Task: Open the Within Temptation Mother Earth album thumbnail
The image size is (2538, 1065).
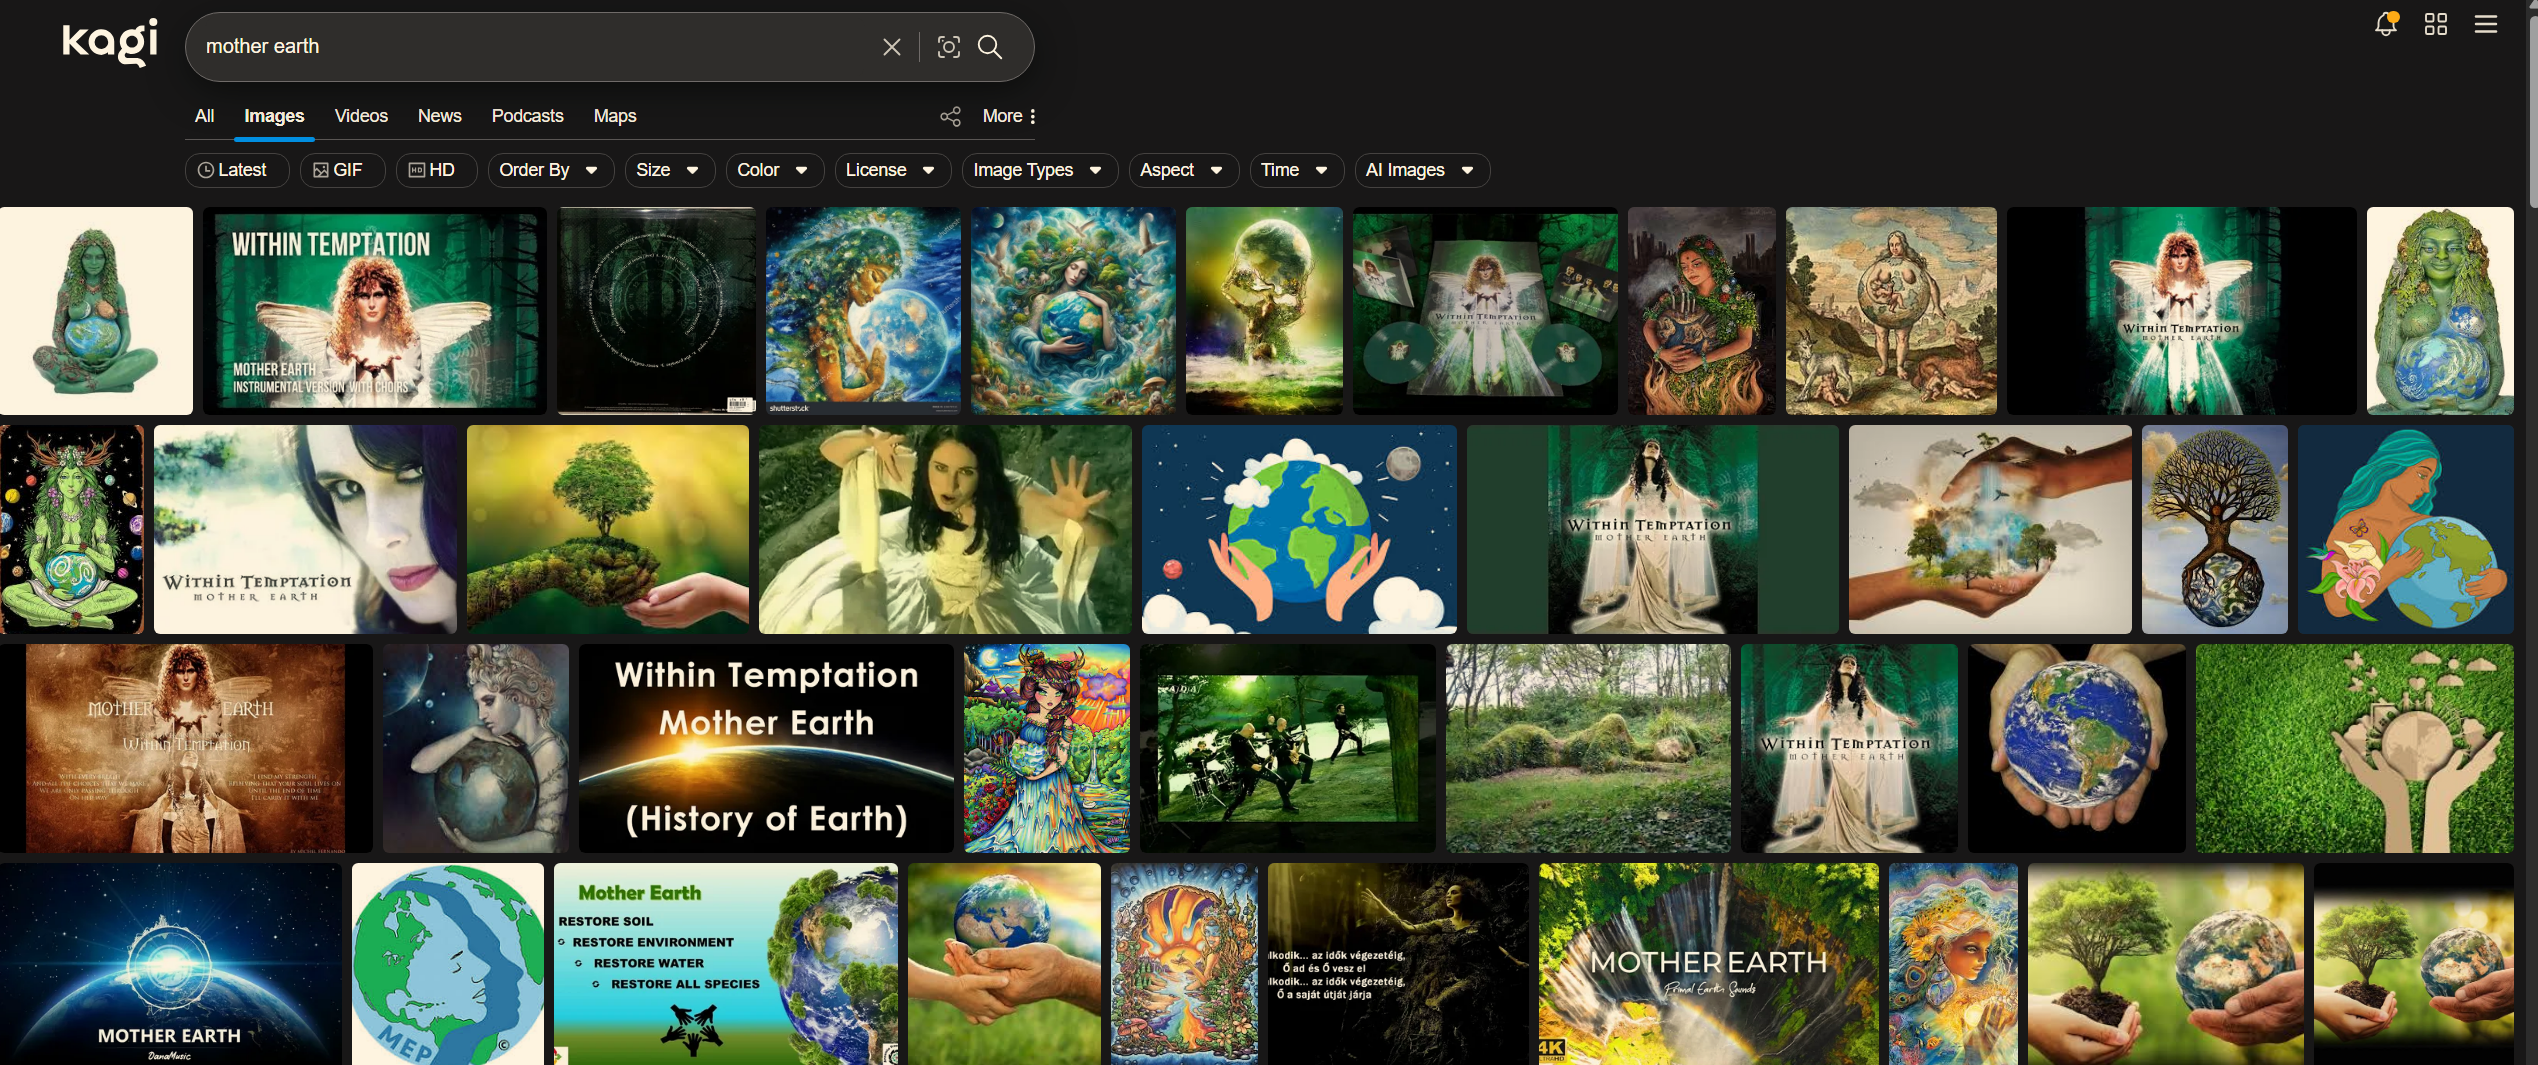Action: click(373, 311)
